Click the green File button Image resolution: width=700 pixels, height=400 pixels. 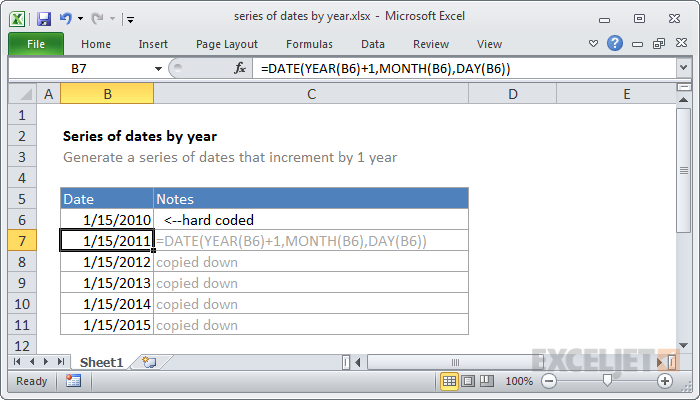35,44
